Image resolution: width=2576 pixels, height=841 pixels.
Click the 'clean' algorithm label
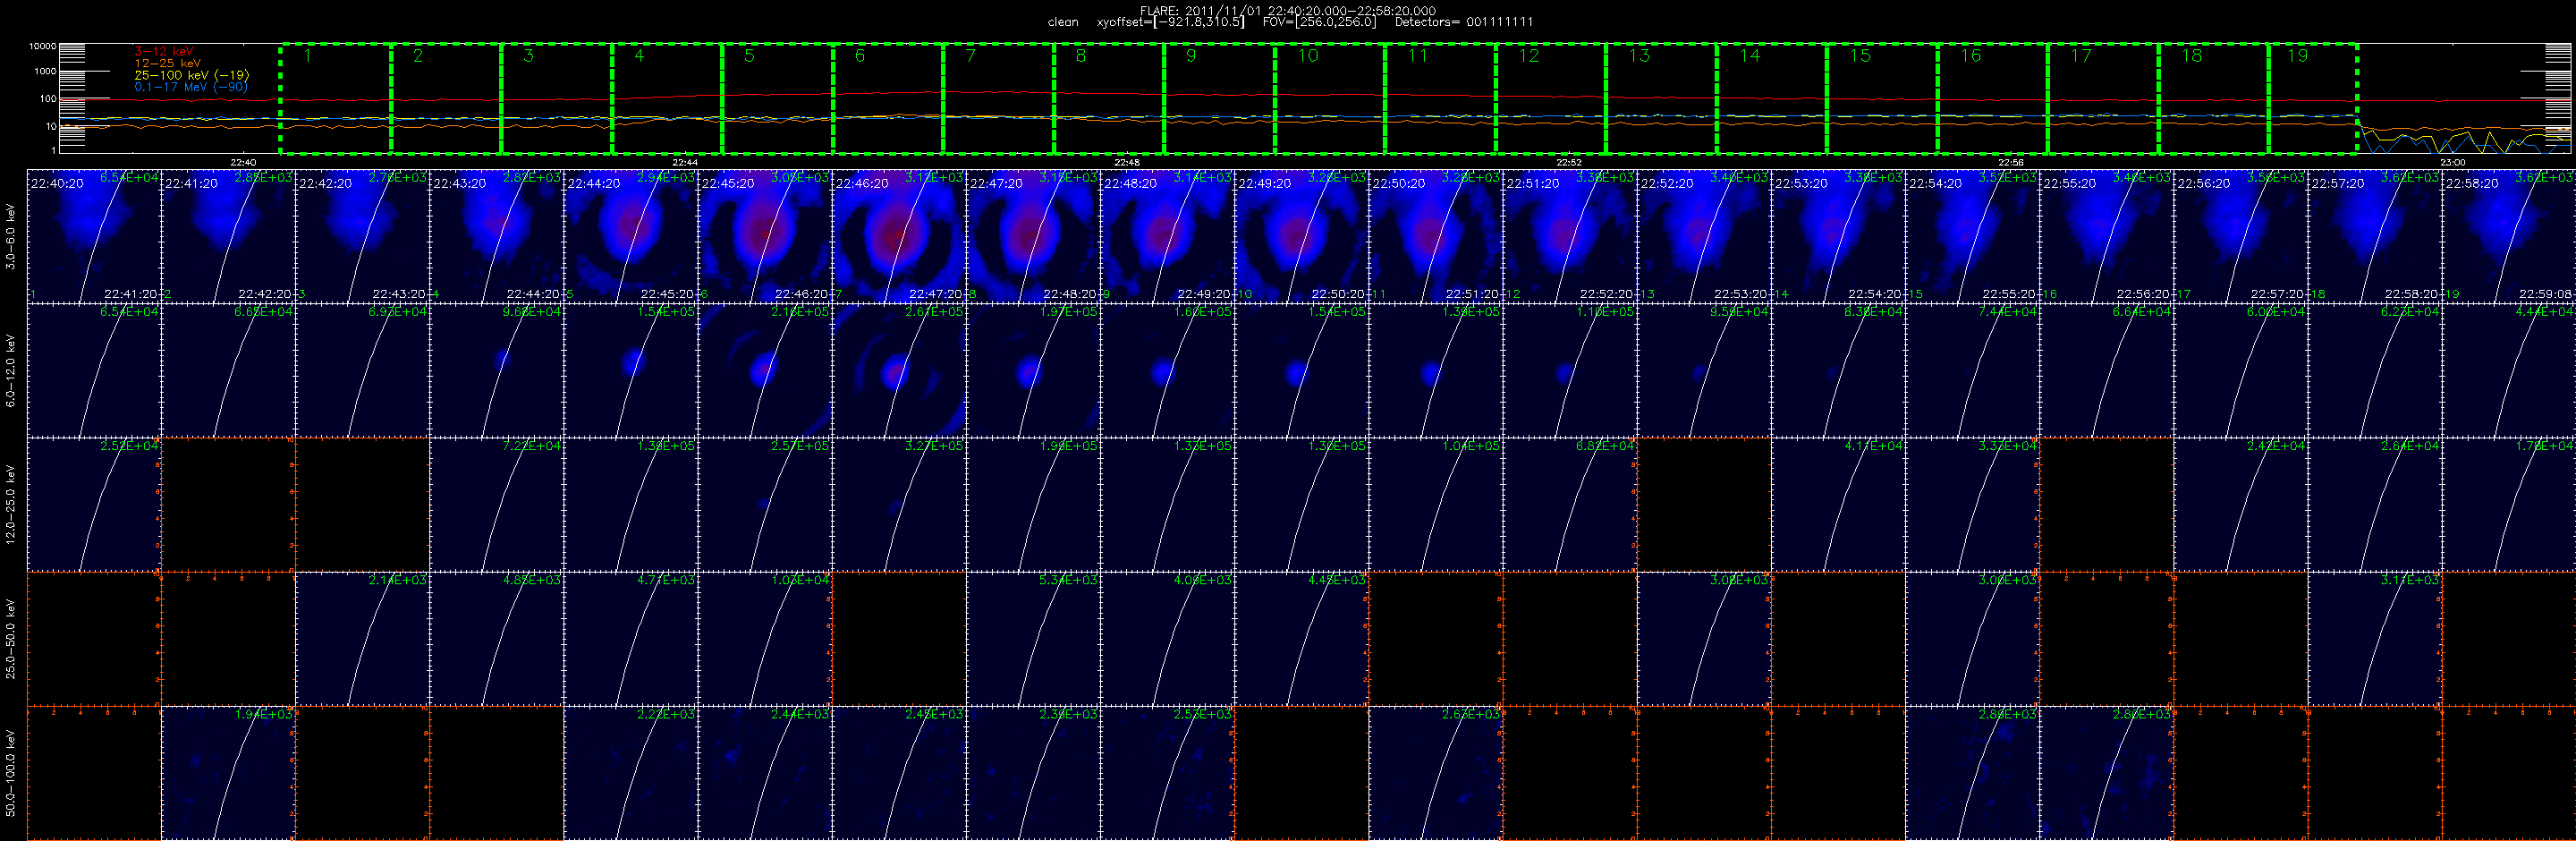pyautogui.click(x=1063, y=22)
